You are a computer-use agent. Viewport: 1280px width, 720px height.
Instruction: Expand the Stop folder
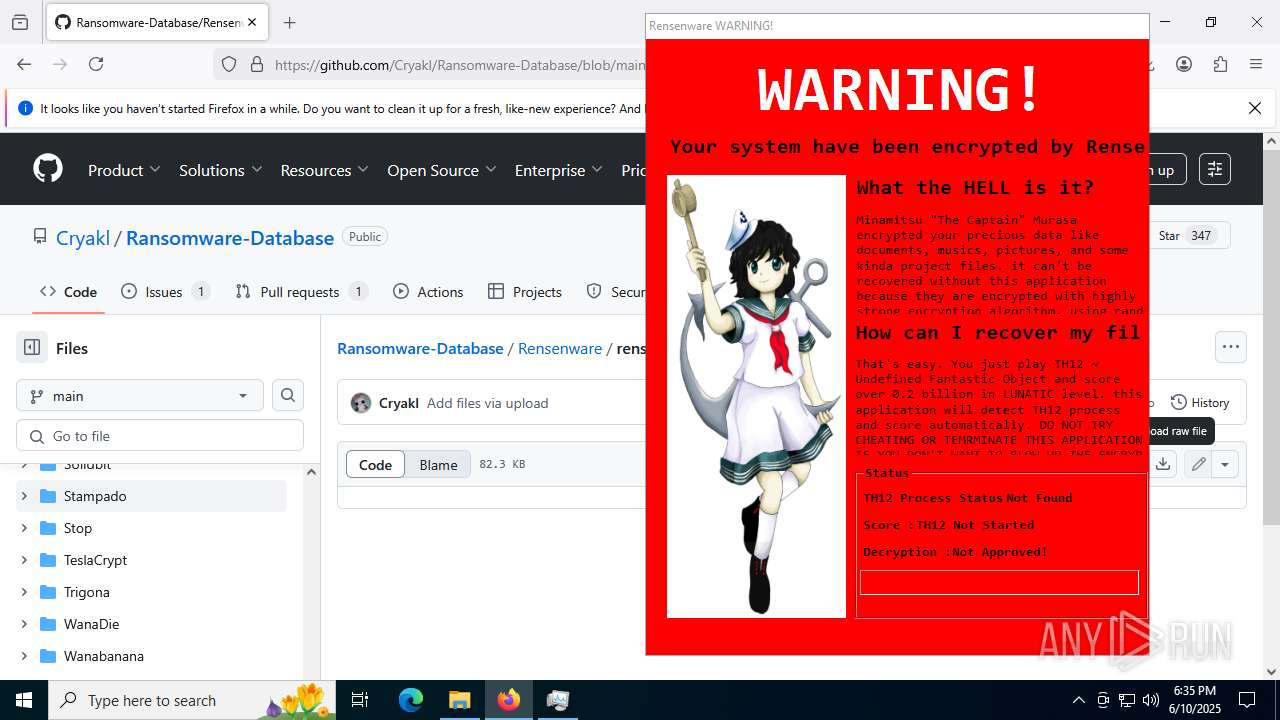click(24, 528)
